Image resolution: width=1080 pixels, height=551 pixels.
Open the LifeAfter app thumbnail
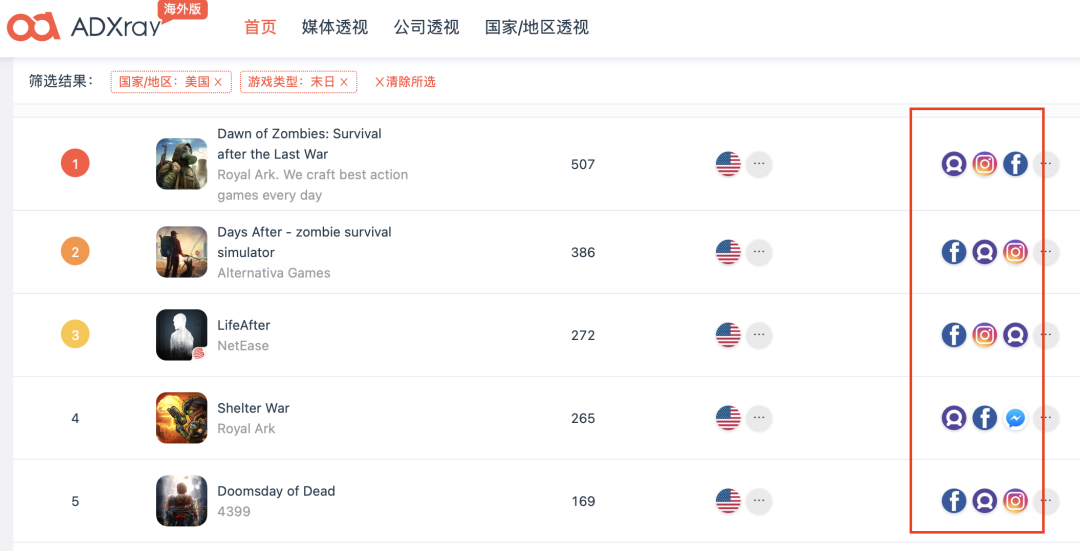pyautogui.click(x=182, y=335)
